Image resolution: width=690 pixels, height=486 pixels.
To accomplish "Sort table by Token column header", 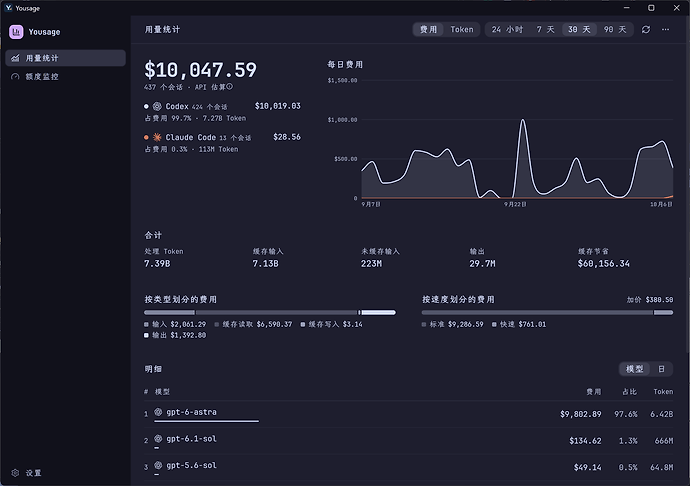I will tap(663, 391).
